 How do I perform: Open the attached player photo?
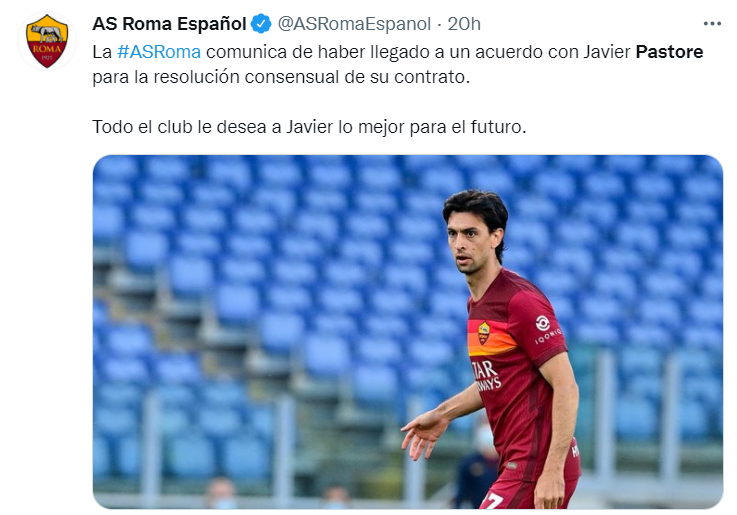click(x=408, y=332)
